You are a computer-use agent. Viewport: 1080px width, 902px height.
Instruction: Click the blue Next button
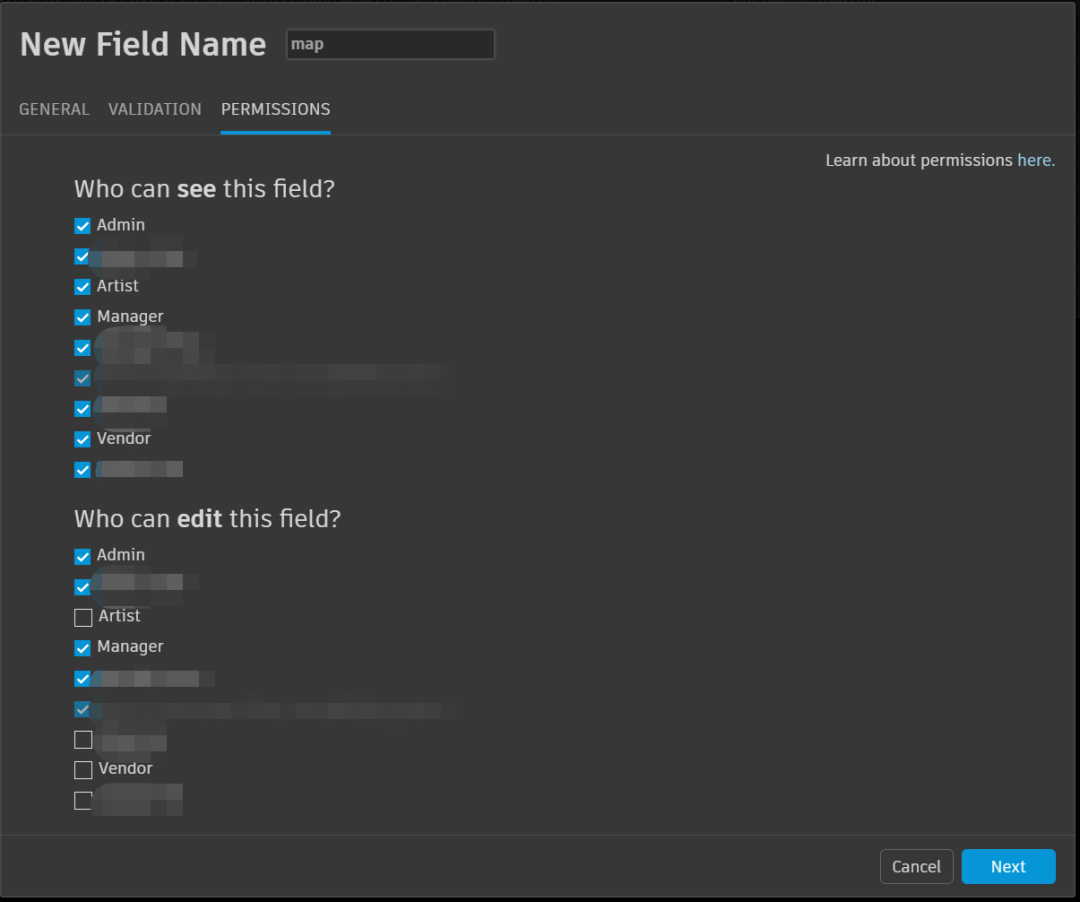tap(1008, 867)
